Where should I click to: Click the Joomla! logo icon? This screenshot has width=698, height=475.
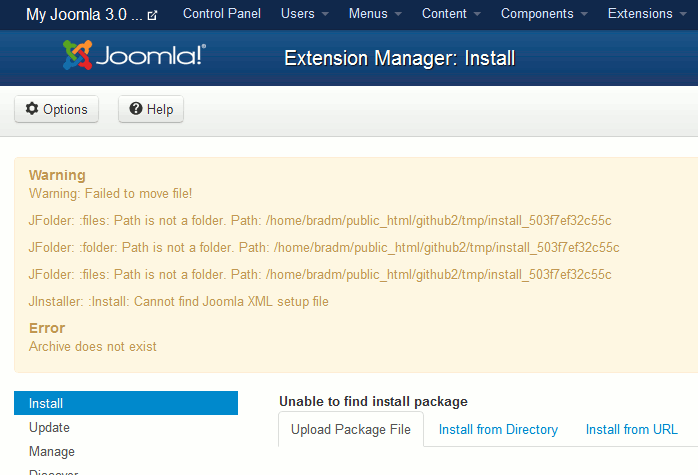pos(79,57)
